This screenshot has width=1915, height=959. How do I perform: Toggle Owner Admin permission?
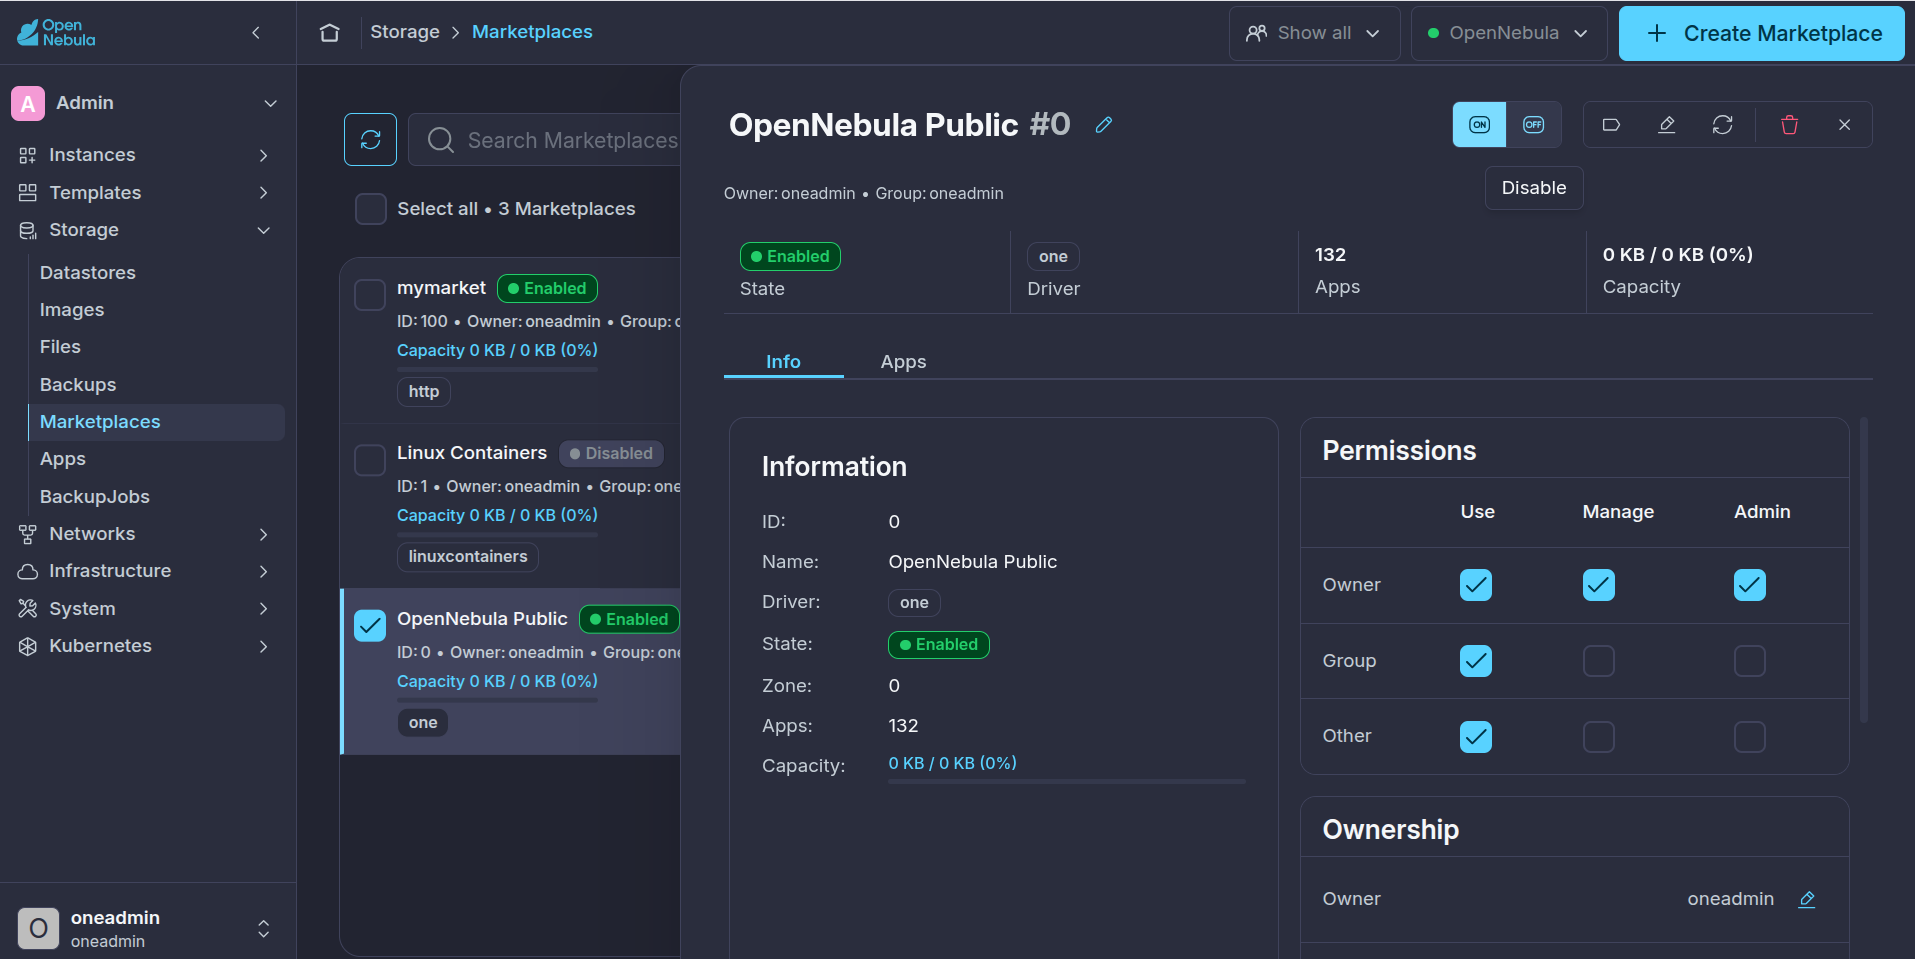click(x=1750, y=585)
